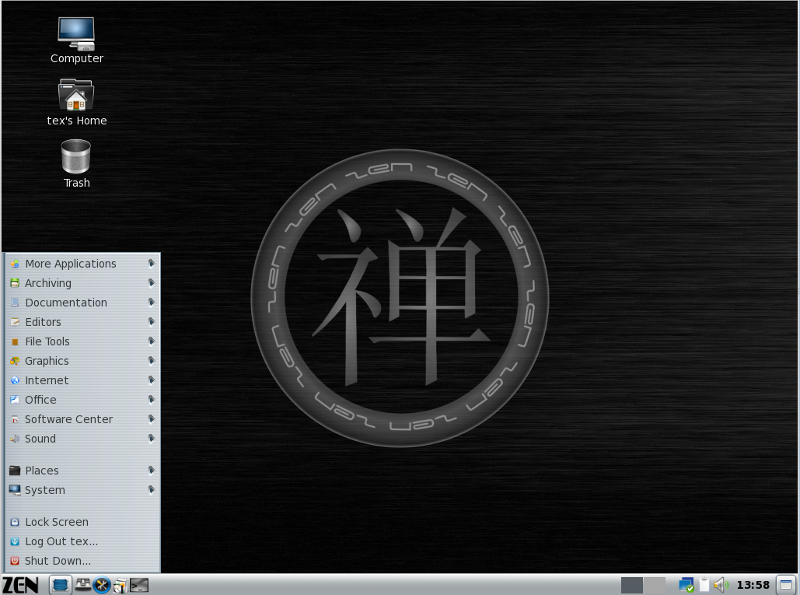Click the red Shut Down power icon

pyautogui.click(x=15, y=561)
